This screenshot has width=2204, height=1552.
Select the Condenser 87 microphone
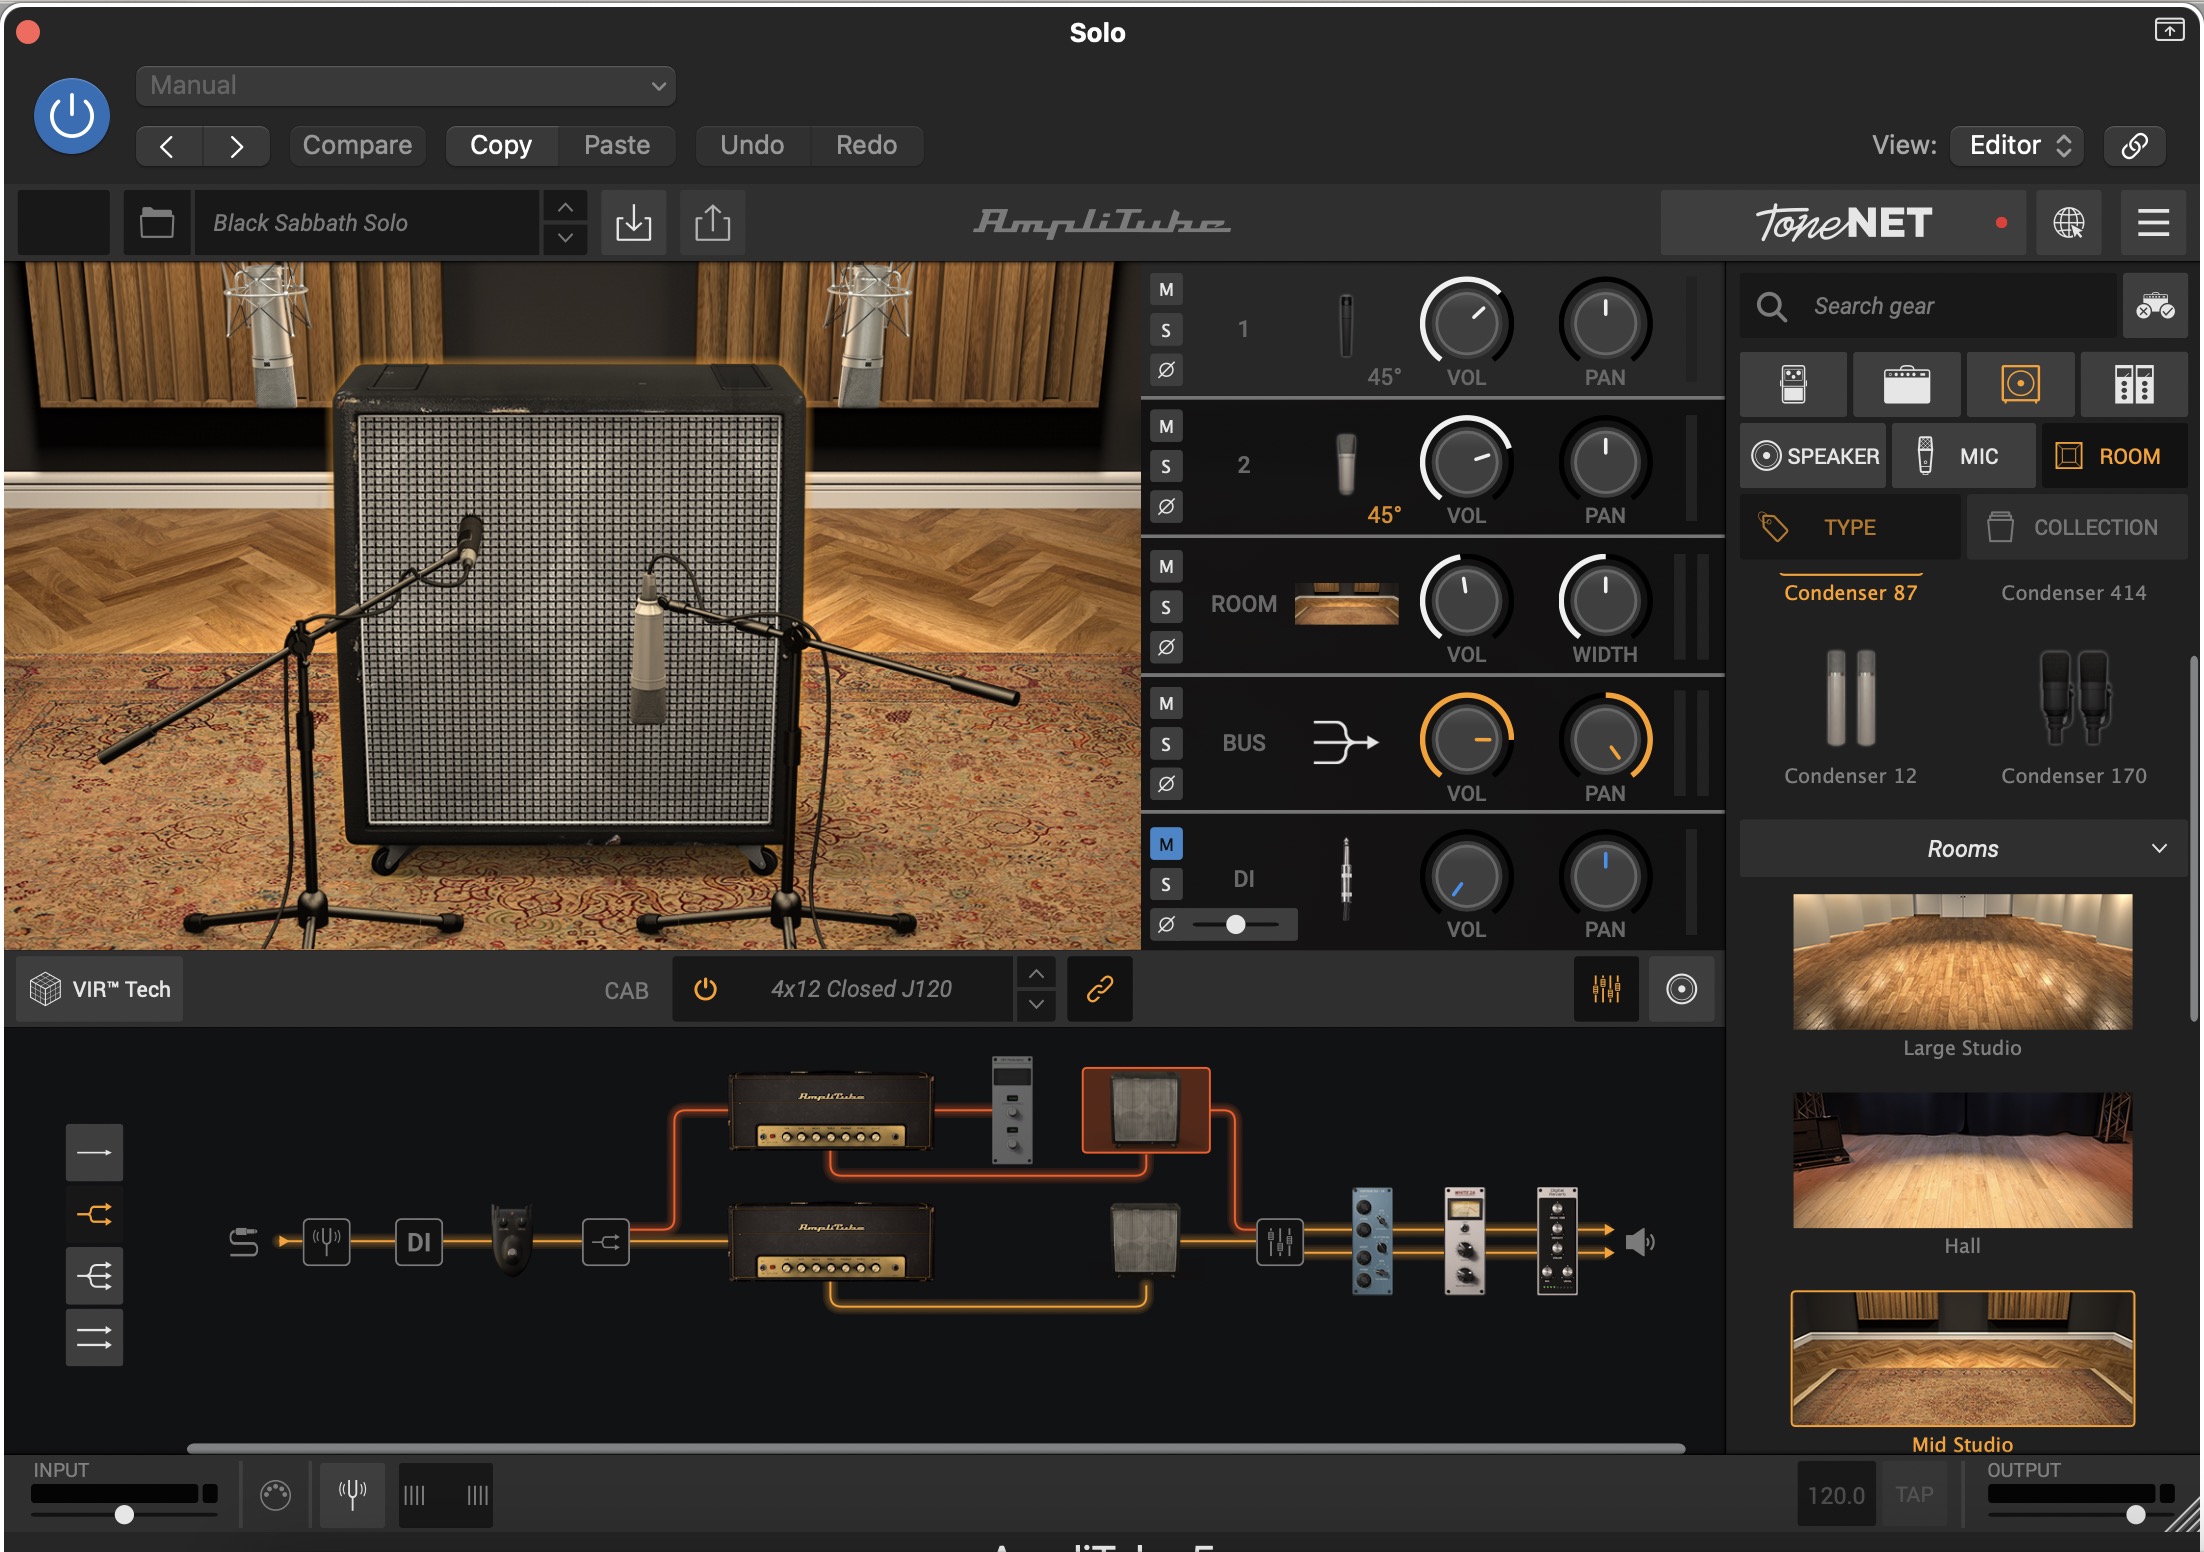point(1851,592)
